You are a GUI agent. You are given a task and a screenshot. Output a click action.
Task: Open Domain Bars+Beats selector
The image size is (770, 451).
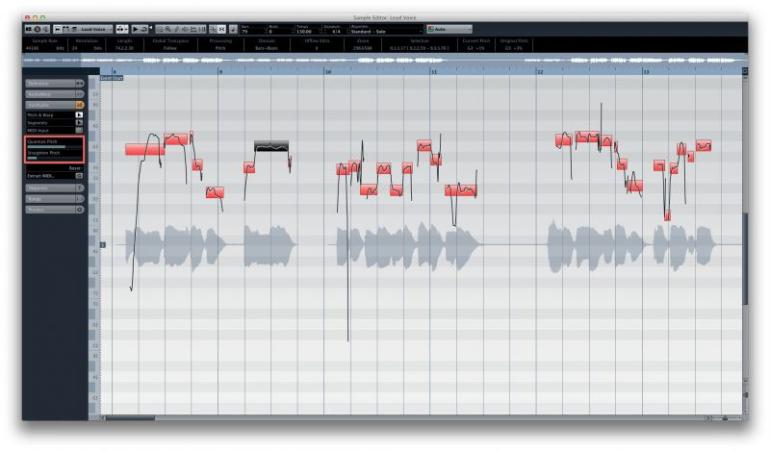click(267, 48)
